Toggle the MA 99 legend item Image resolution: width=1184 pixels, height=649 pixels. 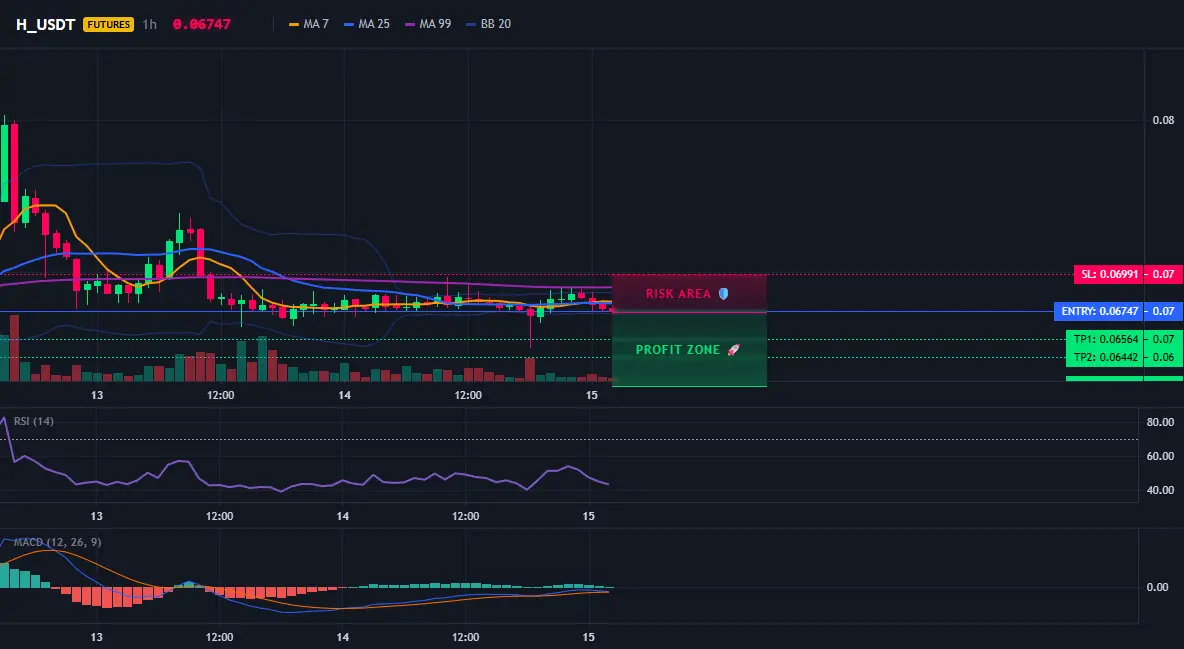click(428, 24)
